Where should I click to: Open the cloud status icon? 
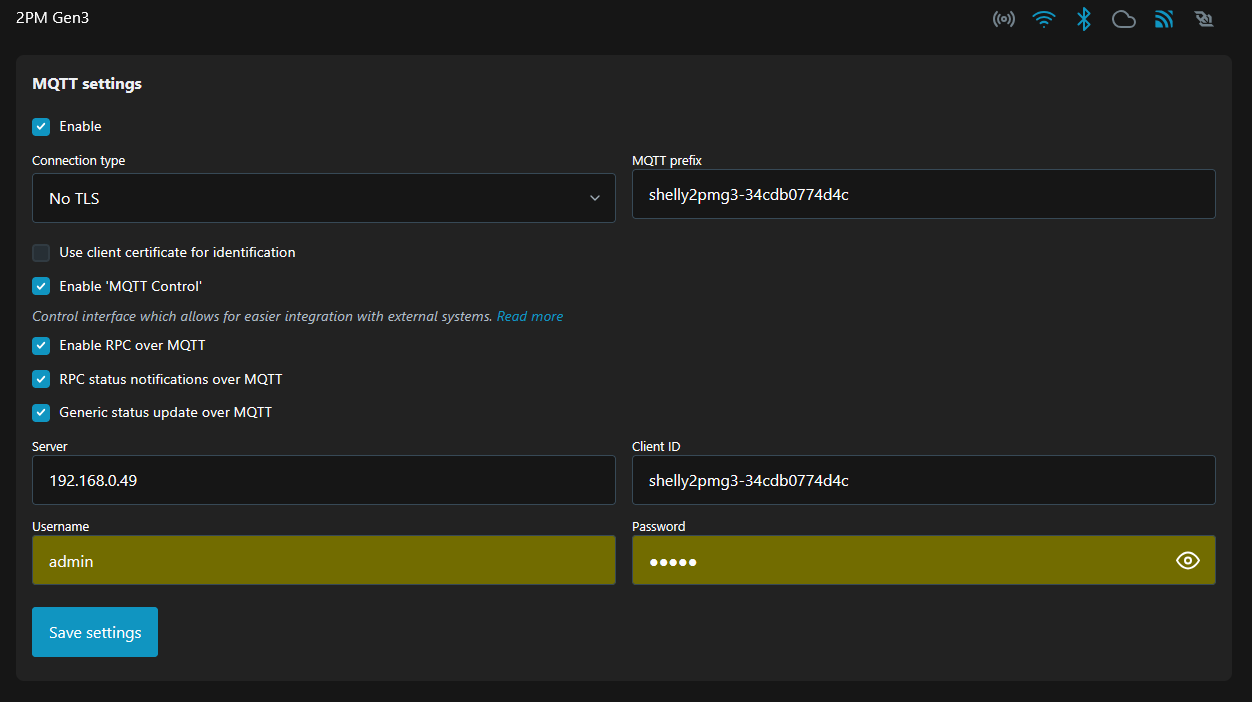point(1124,19)
